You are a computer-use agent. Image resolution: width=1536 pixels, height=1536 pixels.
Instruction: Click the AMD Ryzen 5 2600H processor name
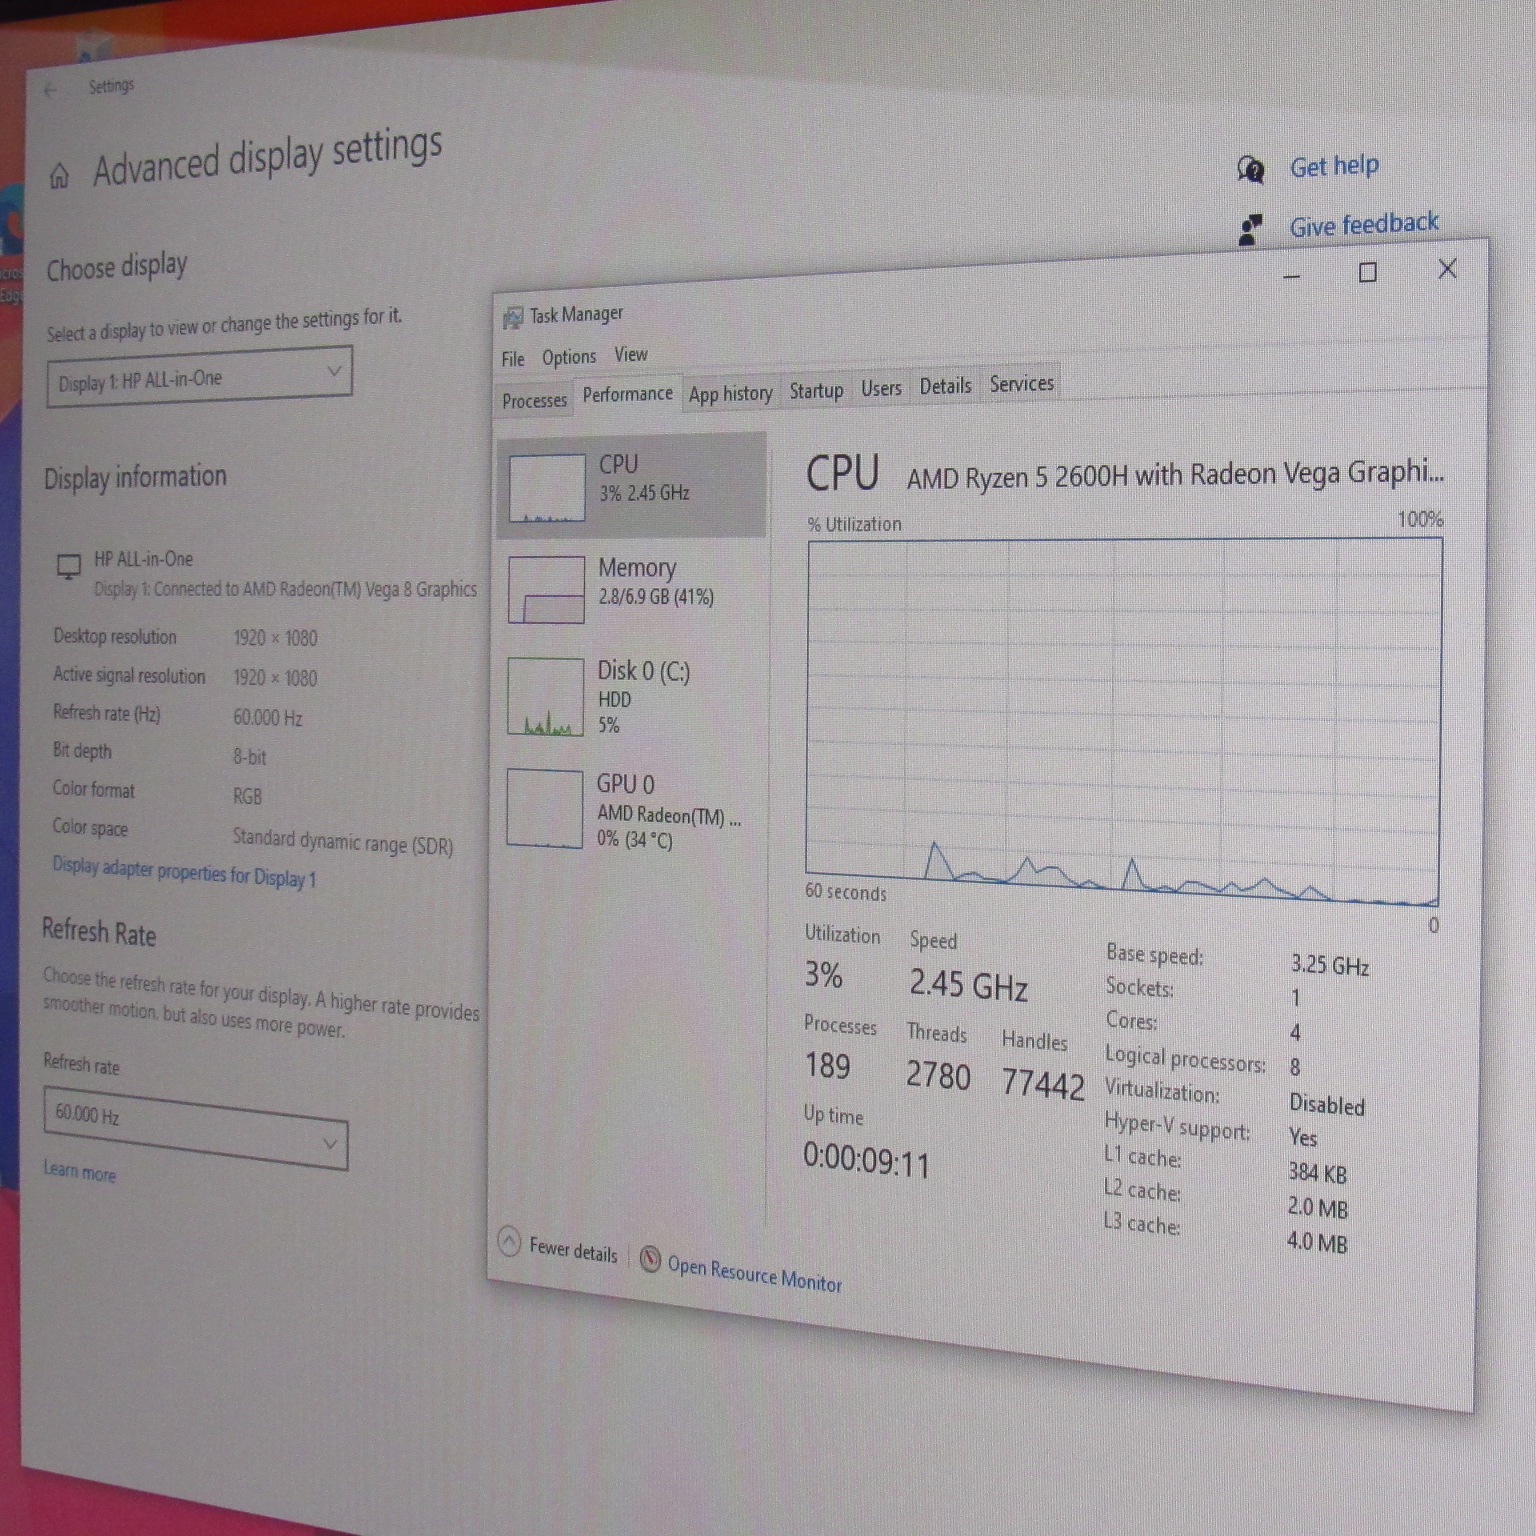pyautogui.click(x=1175, y=475)
